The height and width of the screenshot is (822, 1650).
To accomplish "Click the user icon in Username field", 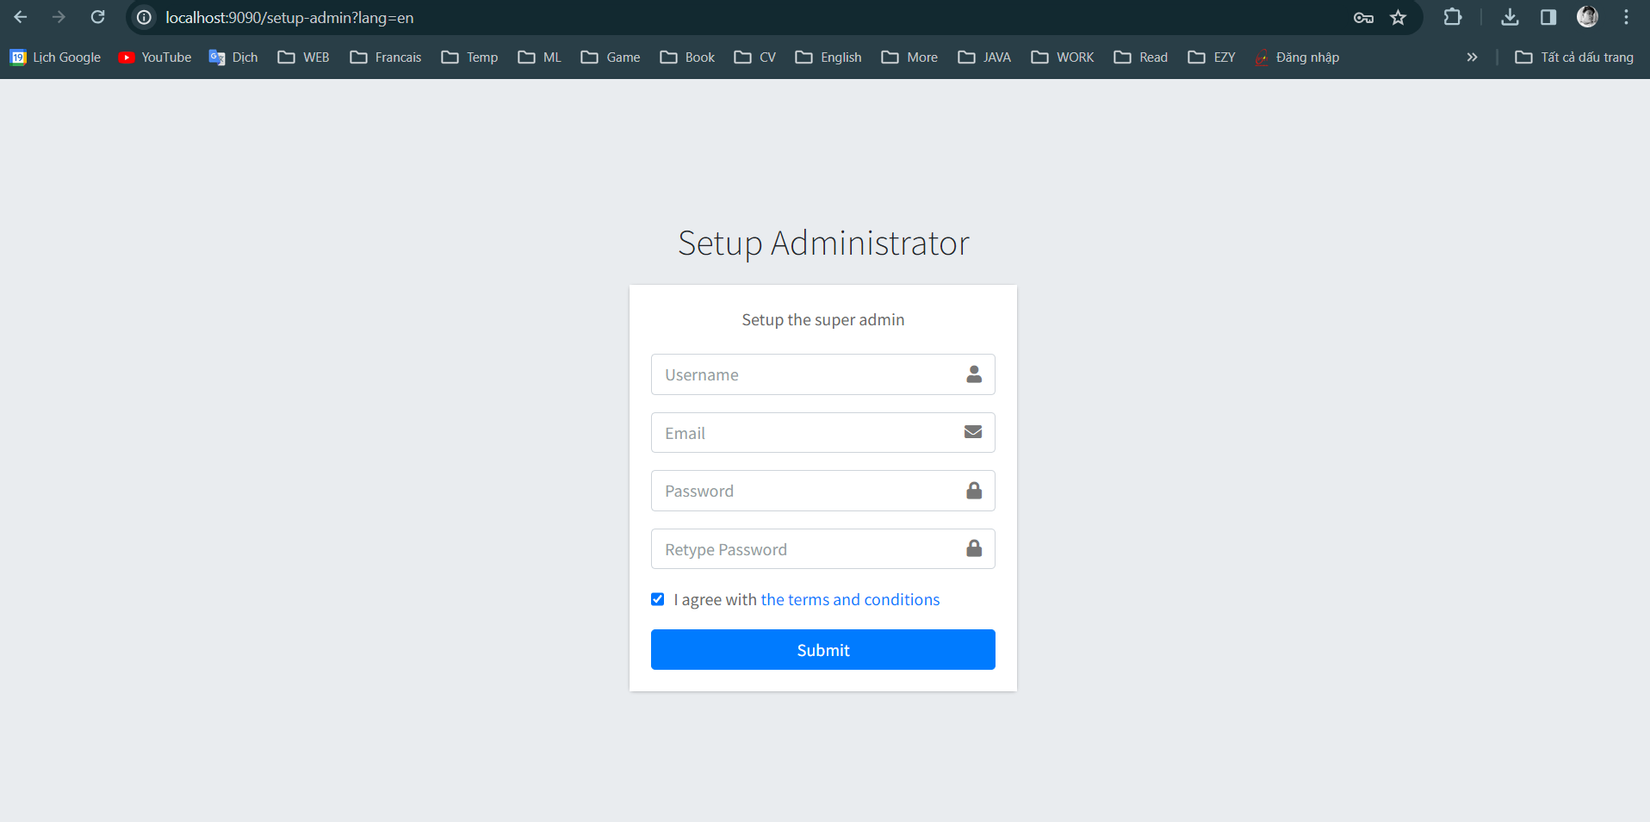I will 974,374.
